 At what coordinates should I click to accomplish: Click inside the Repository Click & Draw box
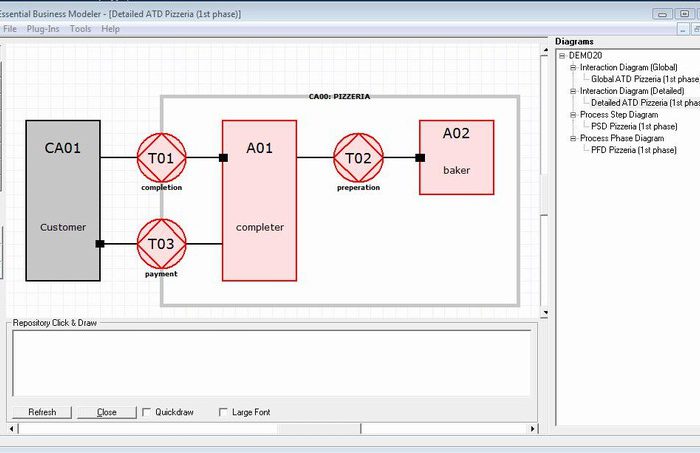(270, 362)
